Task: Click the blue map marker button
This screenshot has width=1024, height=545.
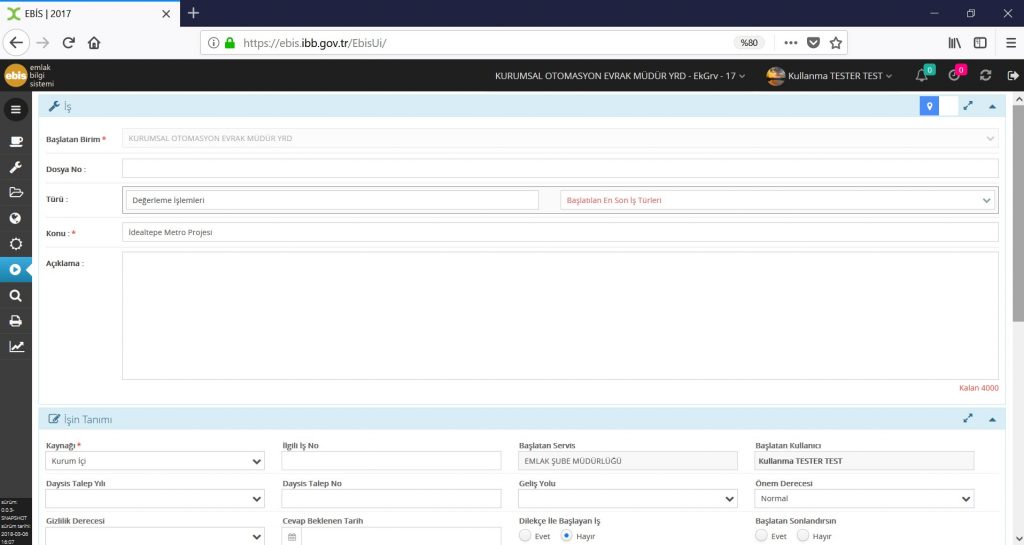Action: pyautogui.click(x=929, y=106)
